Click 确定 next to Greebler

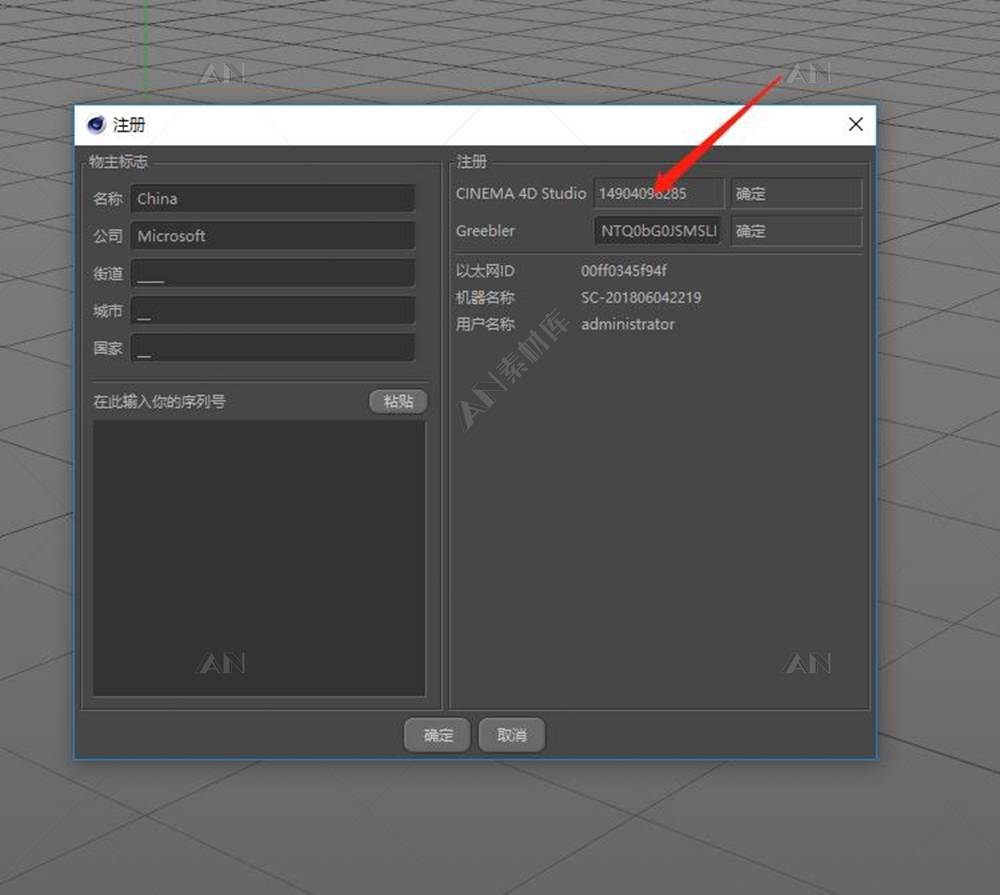pyautogui.click(x=796, y=231)
